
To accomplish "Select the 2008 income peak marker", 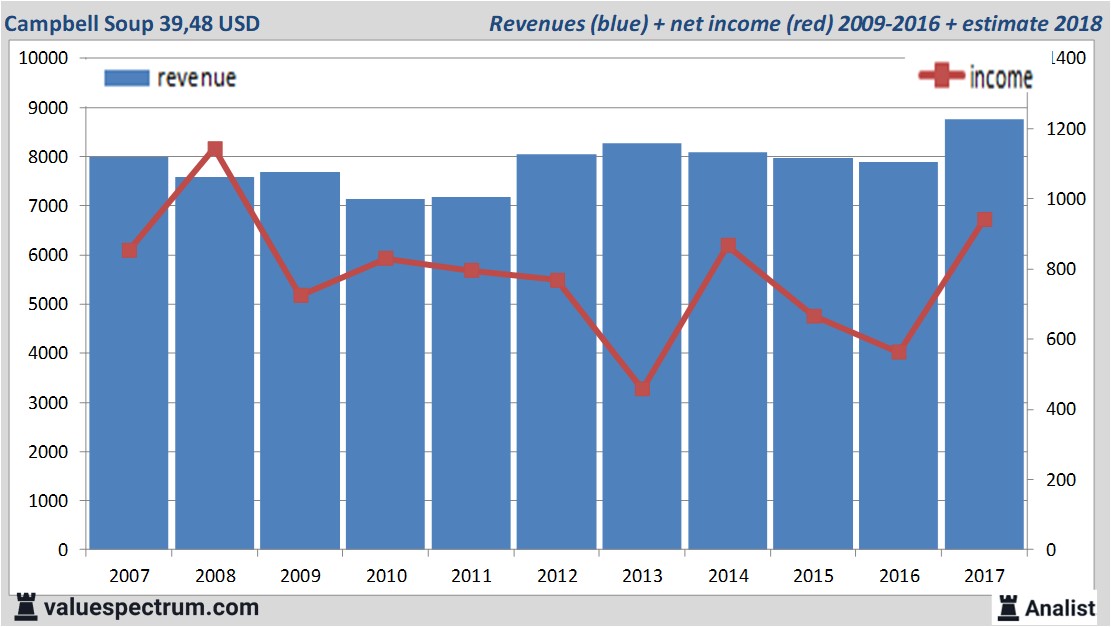I will (x=215, y=149).
